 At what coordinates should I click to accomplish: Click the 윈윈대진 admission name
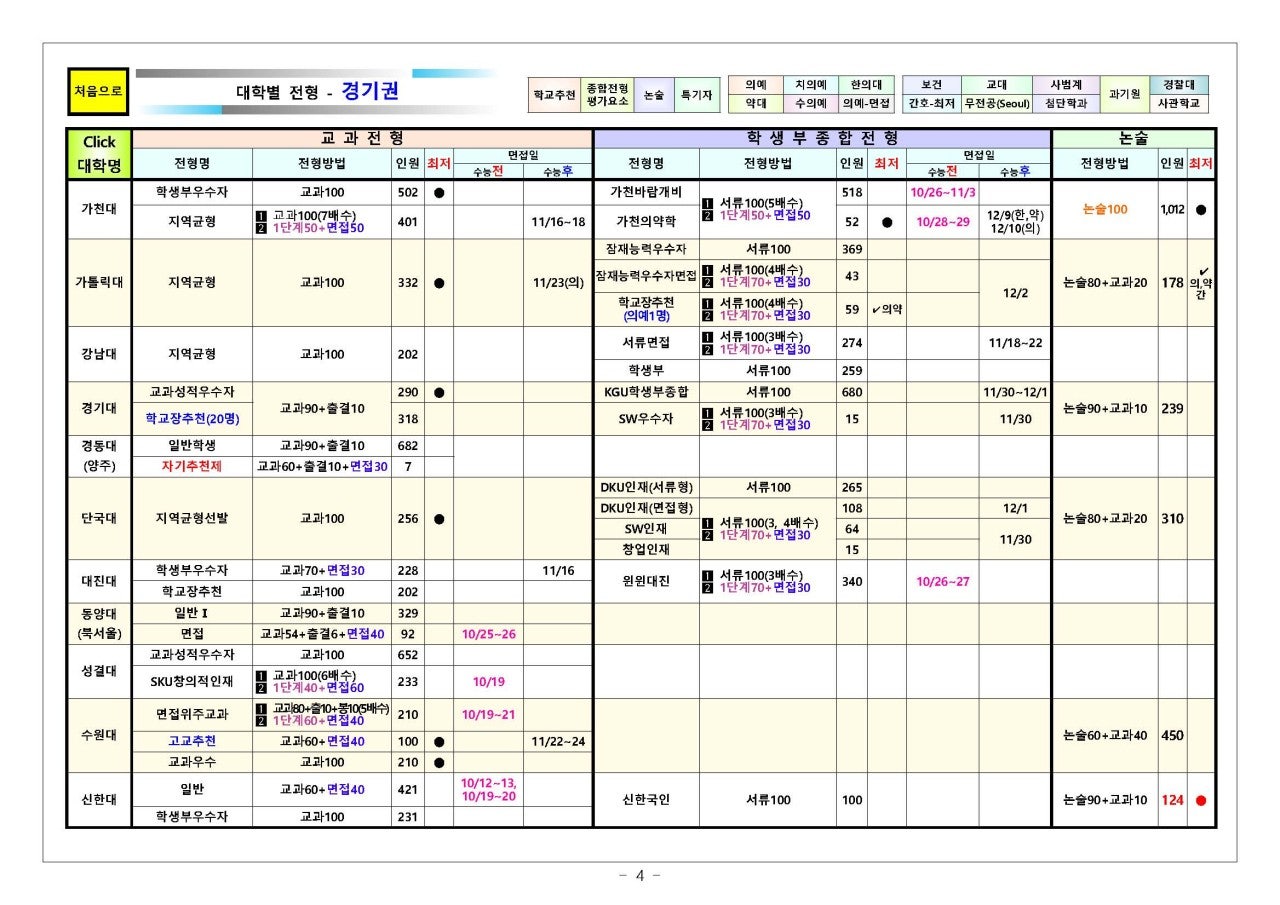(x=646, y=581)
